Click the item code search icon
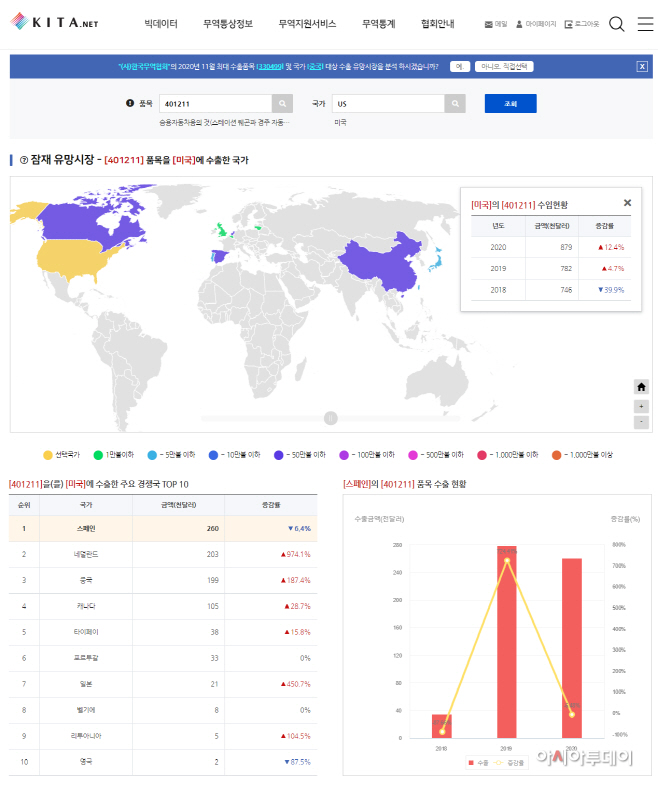This screenshot has width=658, height=787. (x=284, y=103)
